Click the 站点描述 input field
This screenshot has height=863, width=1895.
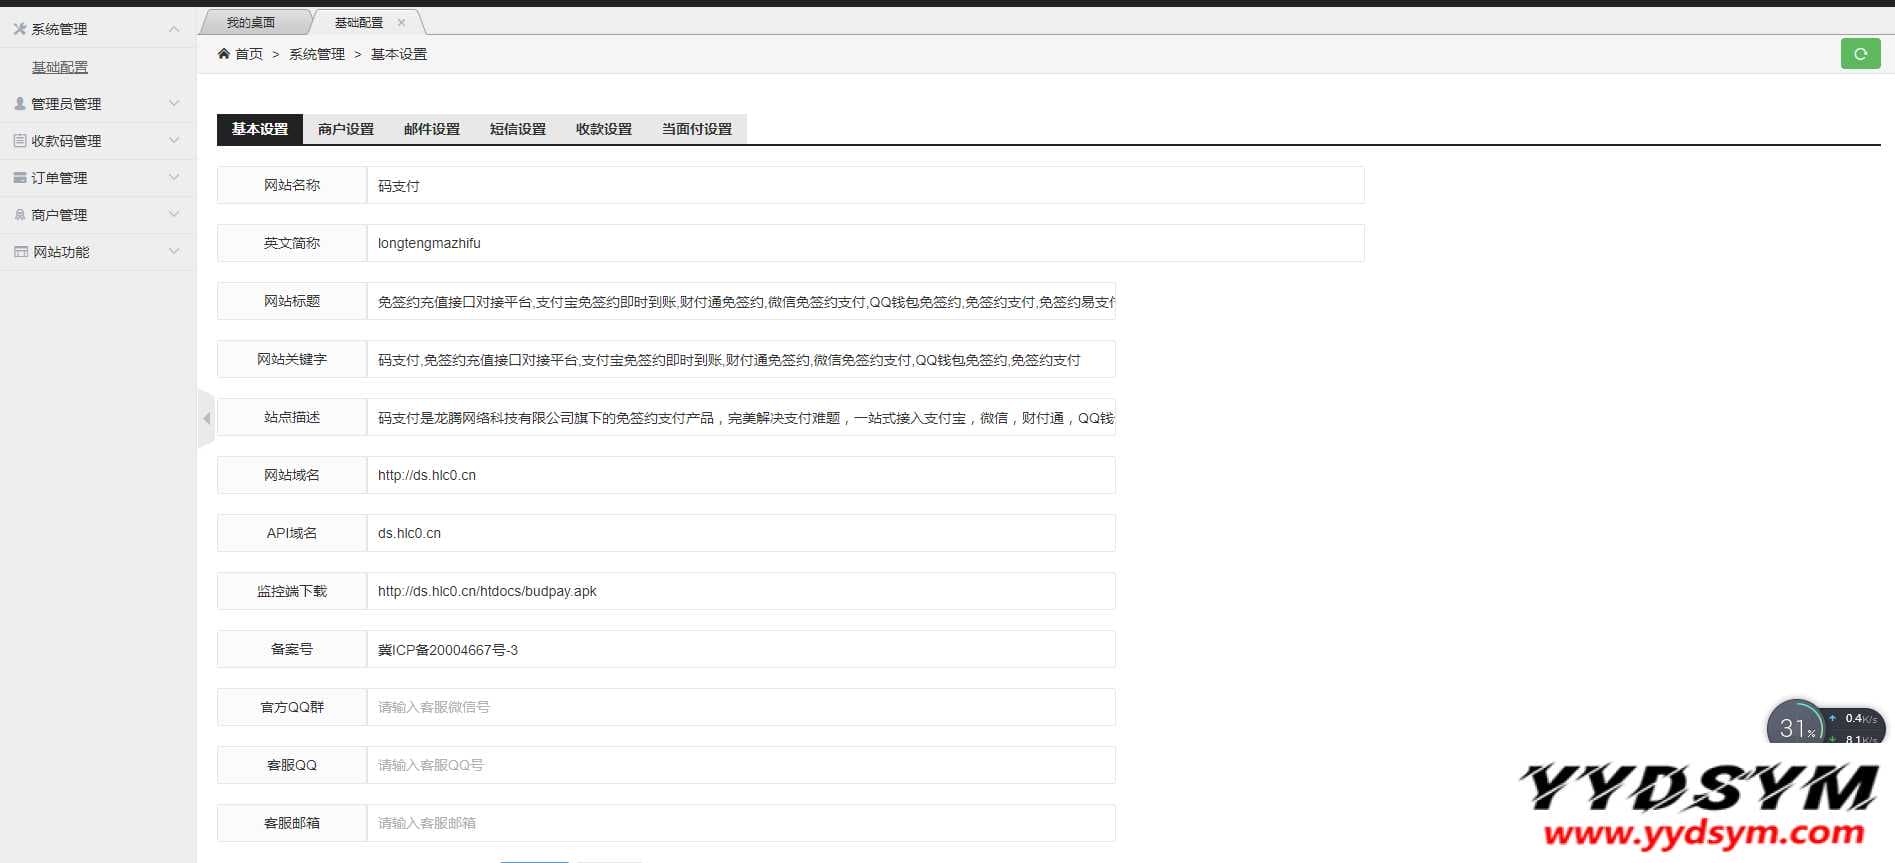click(741, 417)
